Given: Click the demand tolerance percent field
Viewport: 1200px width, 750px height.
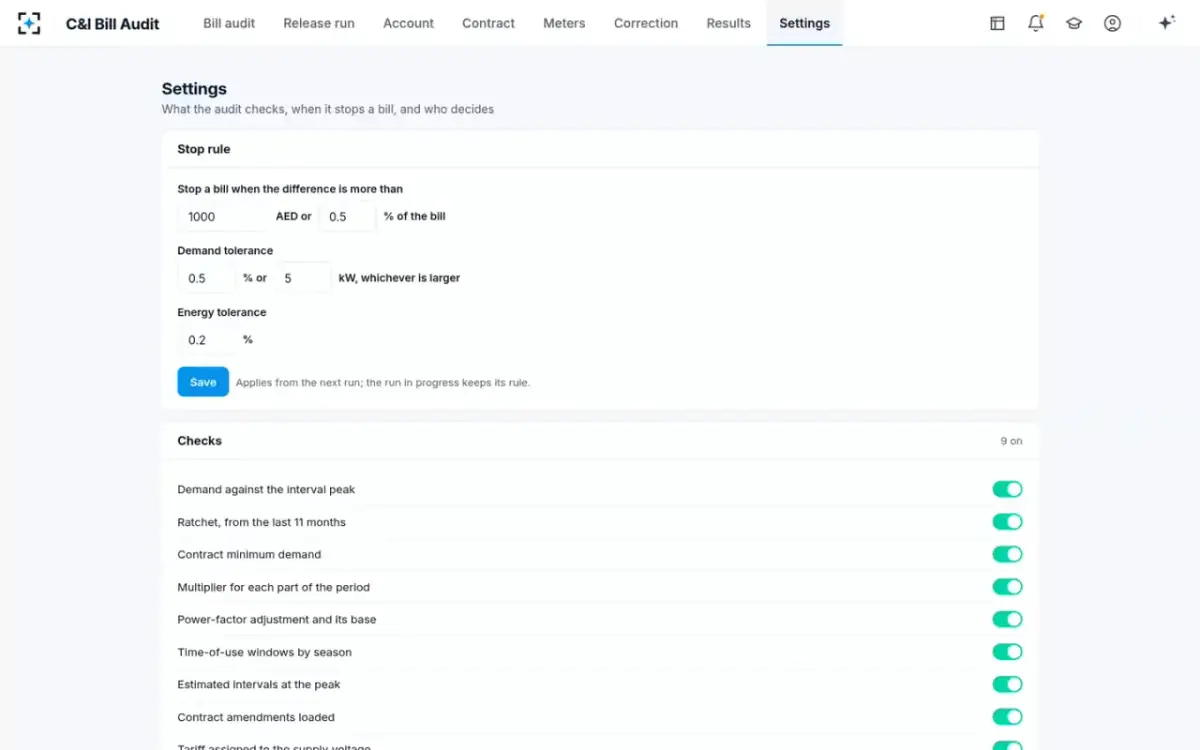Looking at the screenshot, I should (206, 278).
